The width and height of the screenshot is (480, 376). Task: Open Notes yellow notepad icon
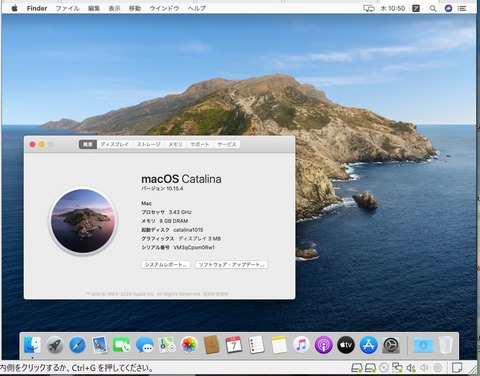(x=279, y=345)
